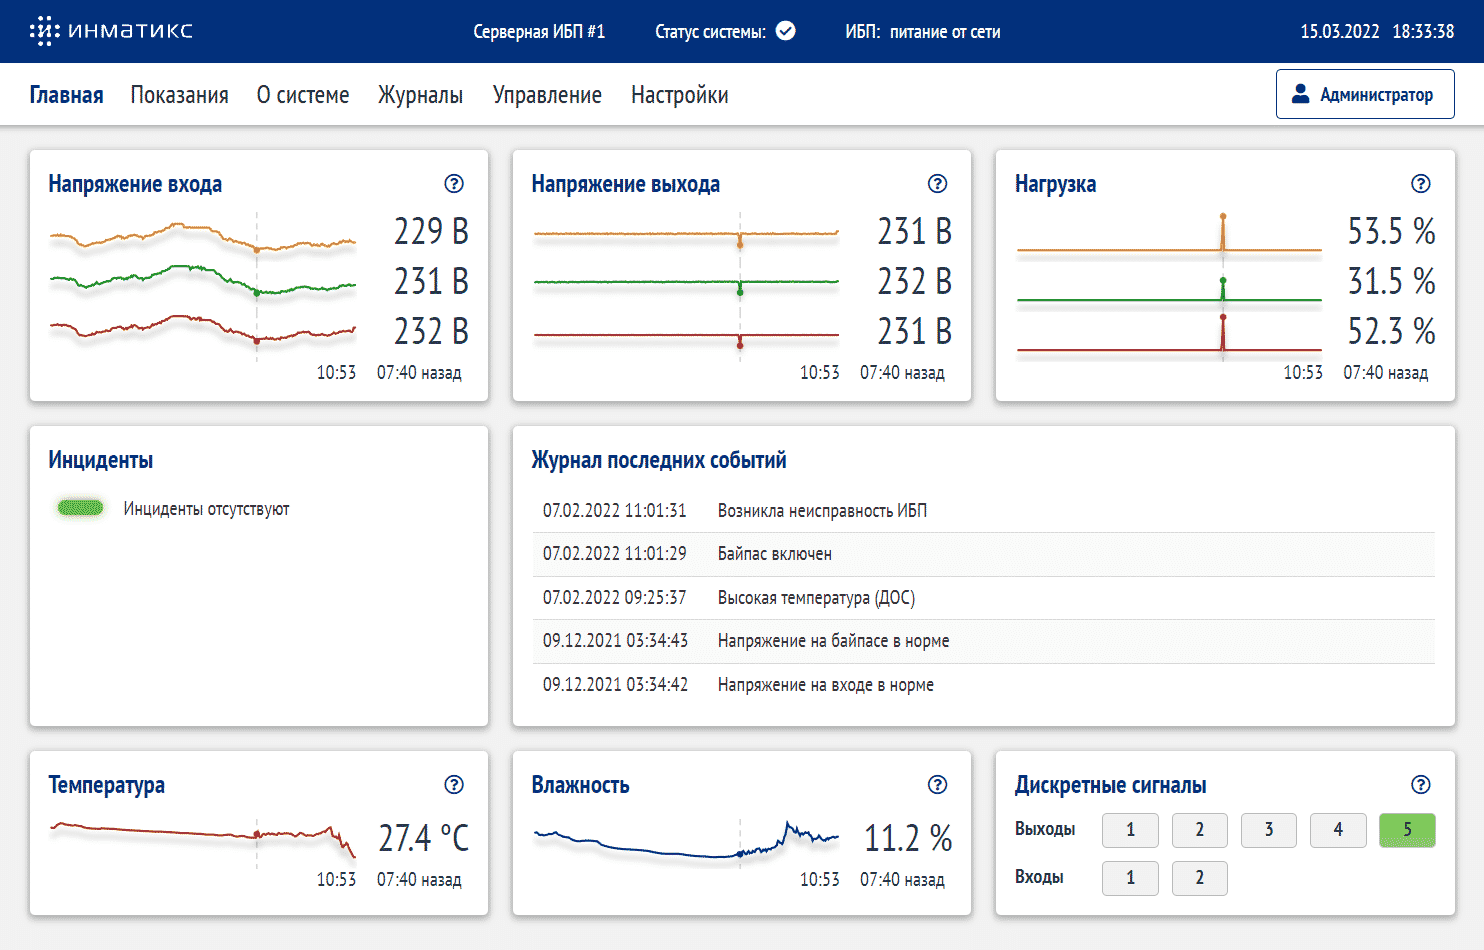Toggle the active green output 5
Viewport: 1484px width, 950px height.
(x=1406, y=830)
